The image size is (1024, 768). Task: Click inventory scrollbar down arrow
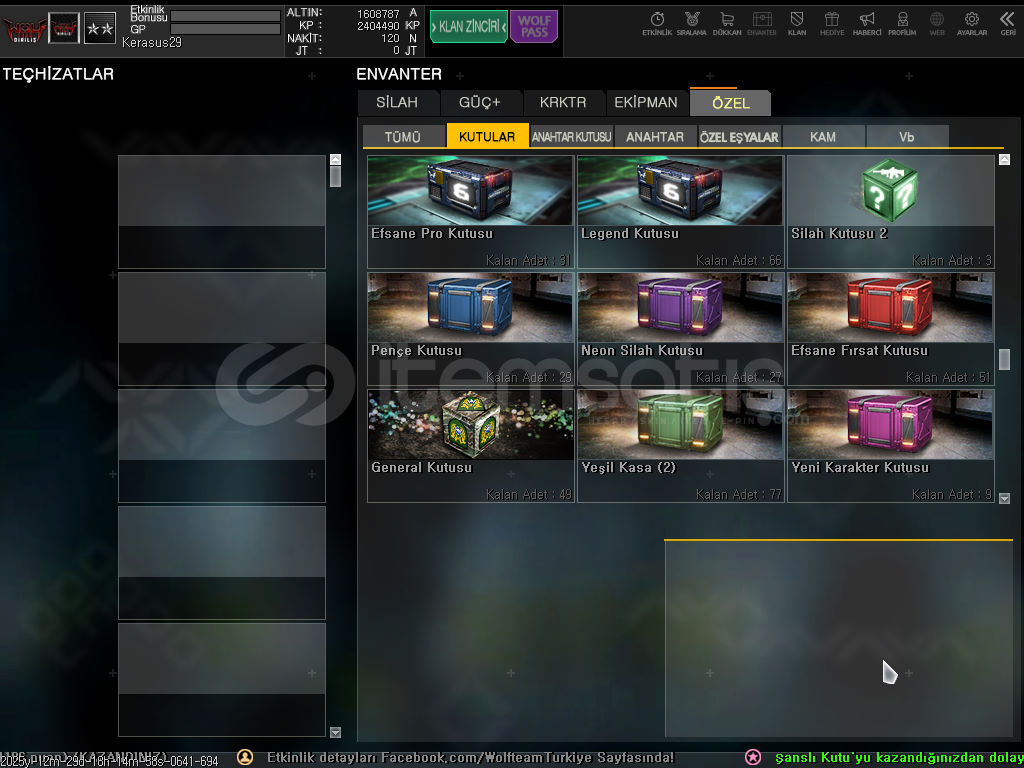(1004, 498)
